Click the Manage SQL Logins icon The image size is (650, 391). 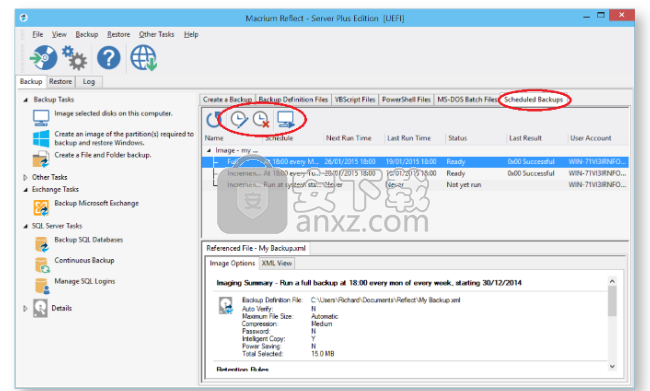pos(42,286)
